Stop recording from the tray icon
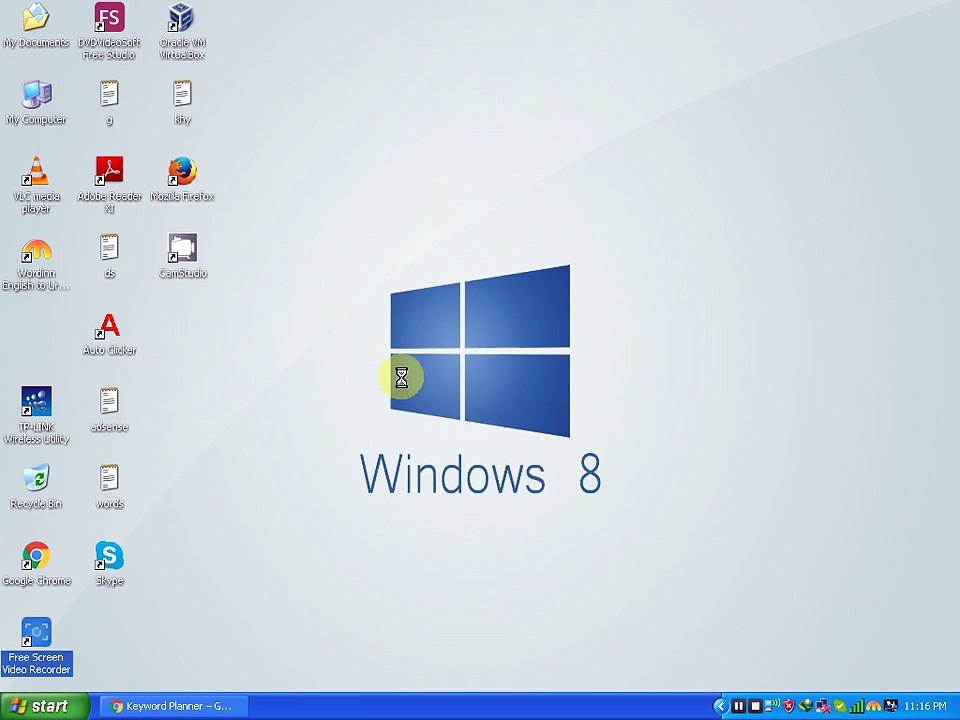960x720 pixels. click(756, 706)
